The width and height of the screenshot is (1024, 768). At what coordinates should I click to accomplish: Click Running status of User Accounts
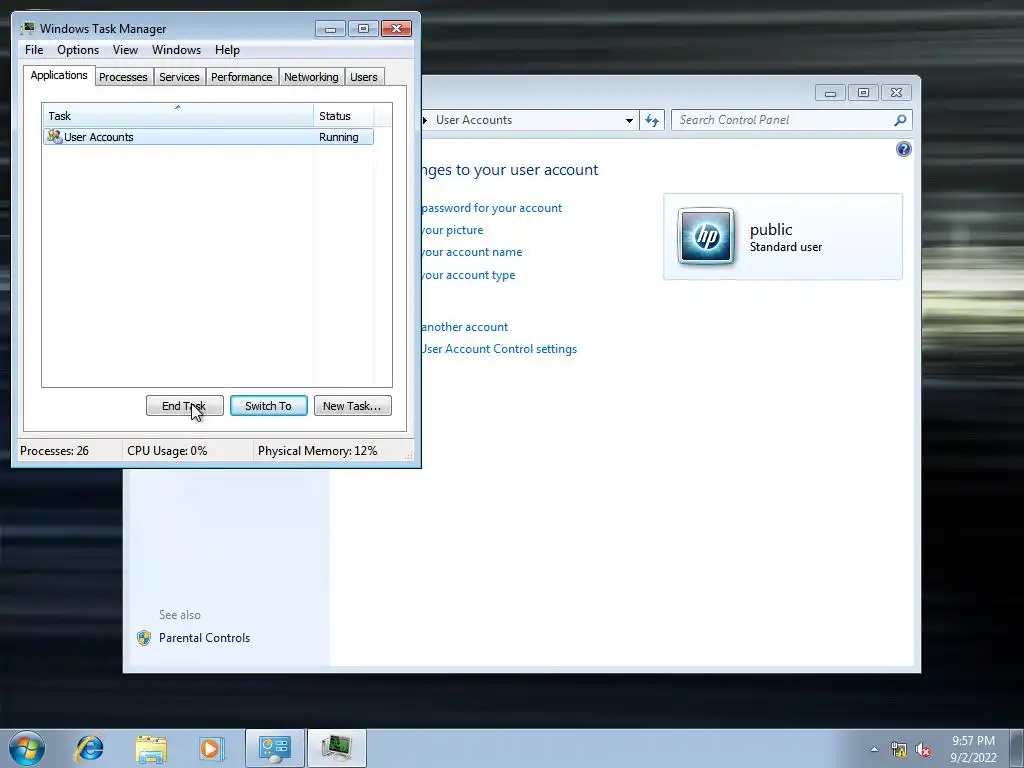pos(338,137)
